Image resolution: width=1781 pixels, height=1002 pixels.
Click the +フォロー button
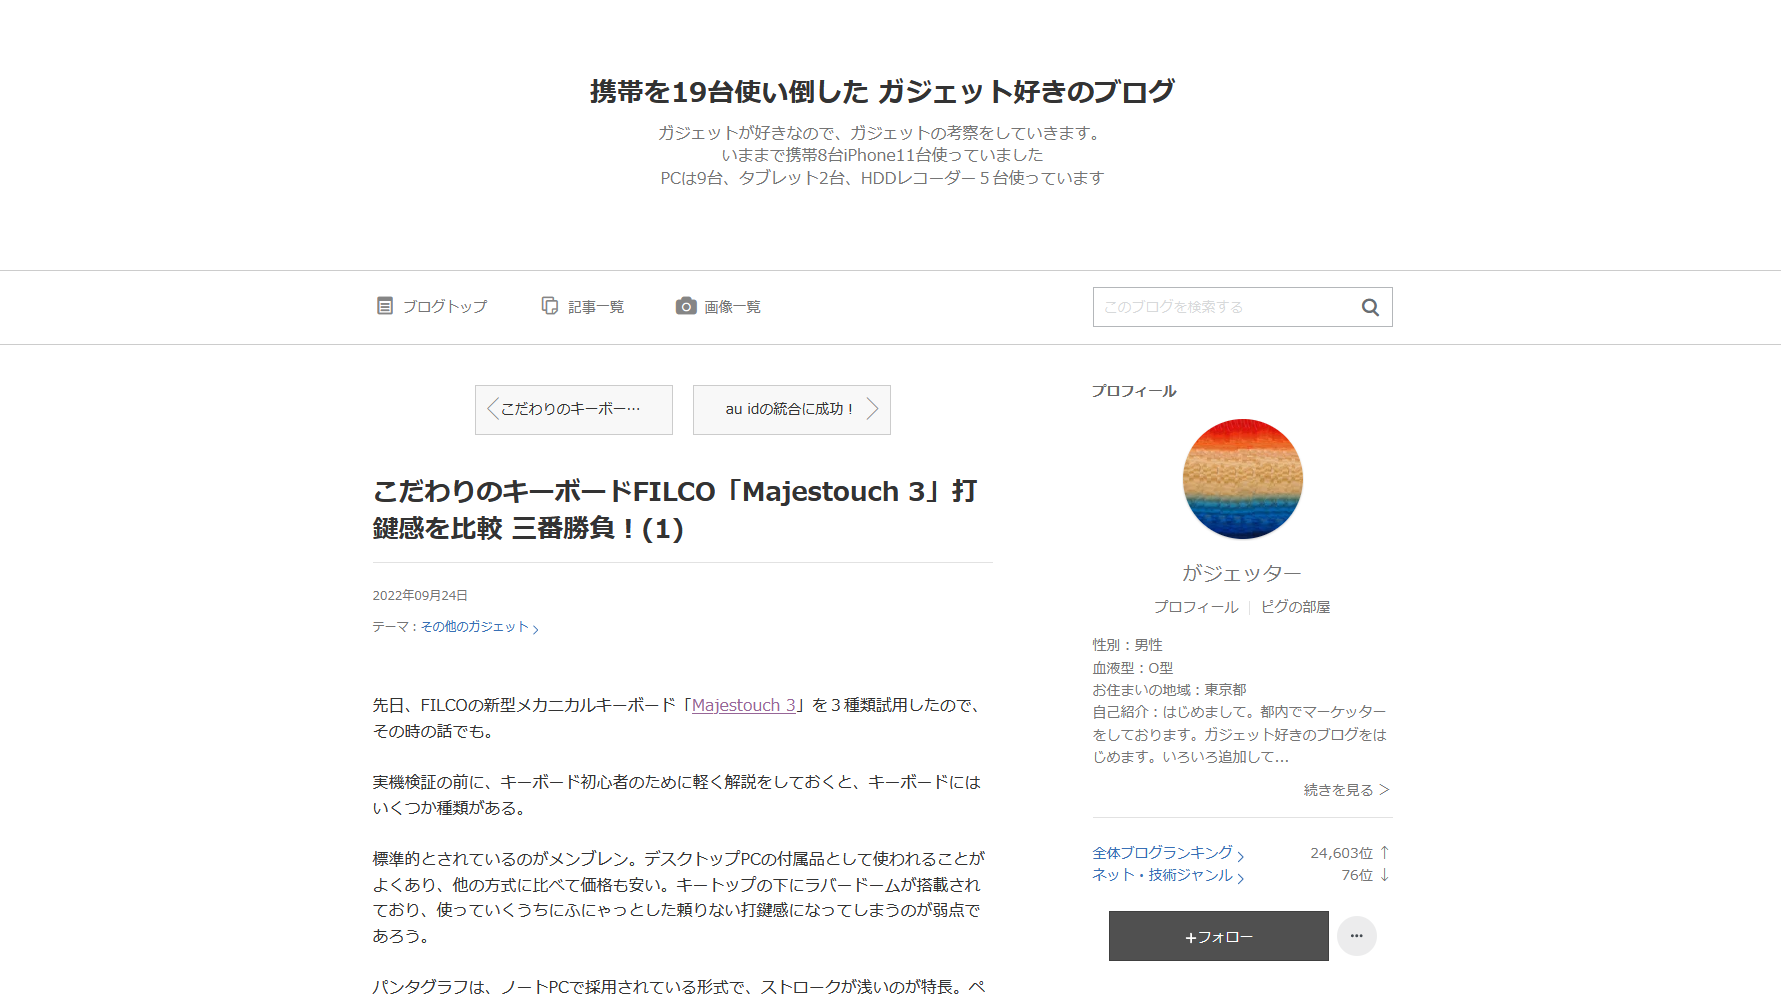coord(1219,936)
